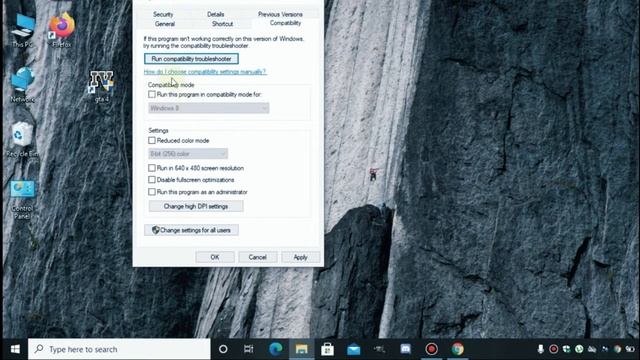Enable Run in 640 x 480 screen resolution
This screenshot has width=640, height=360.
coord(152,168)
